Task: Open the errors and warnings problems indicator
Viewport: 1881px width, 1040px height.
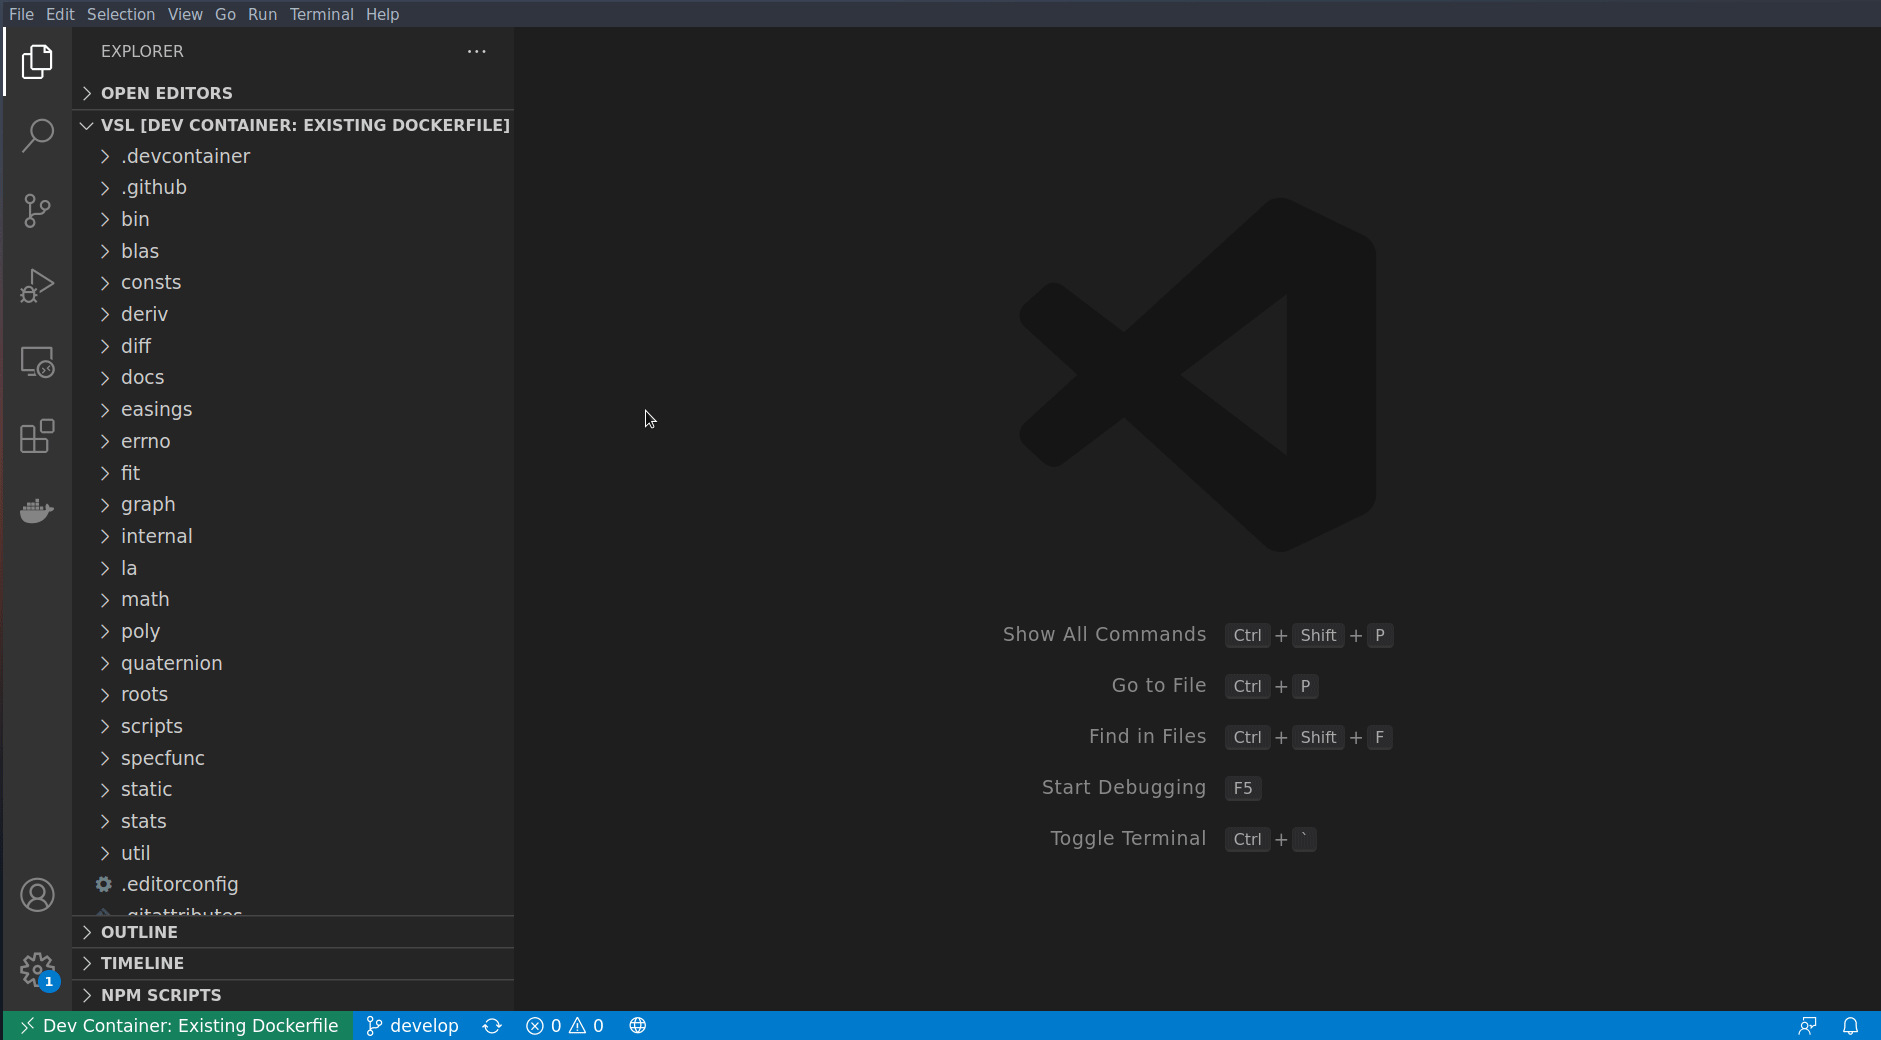Action: 565,1026
